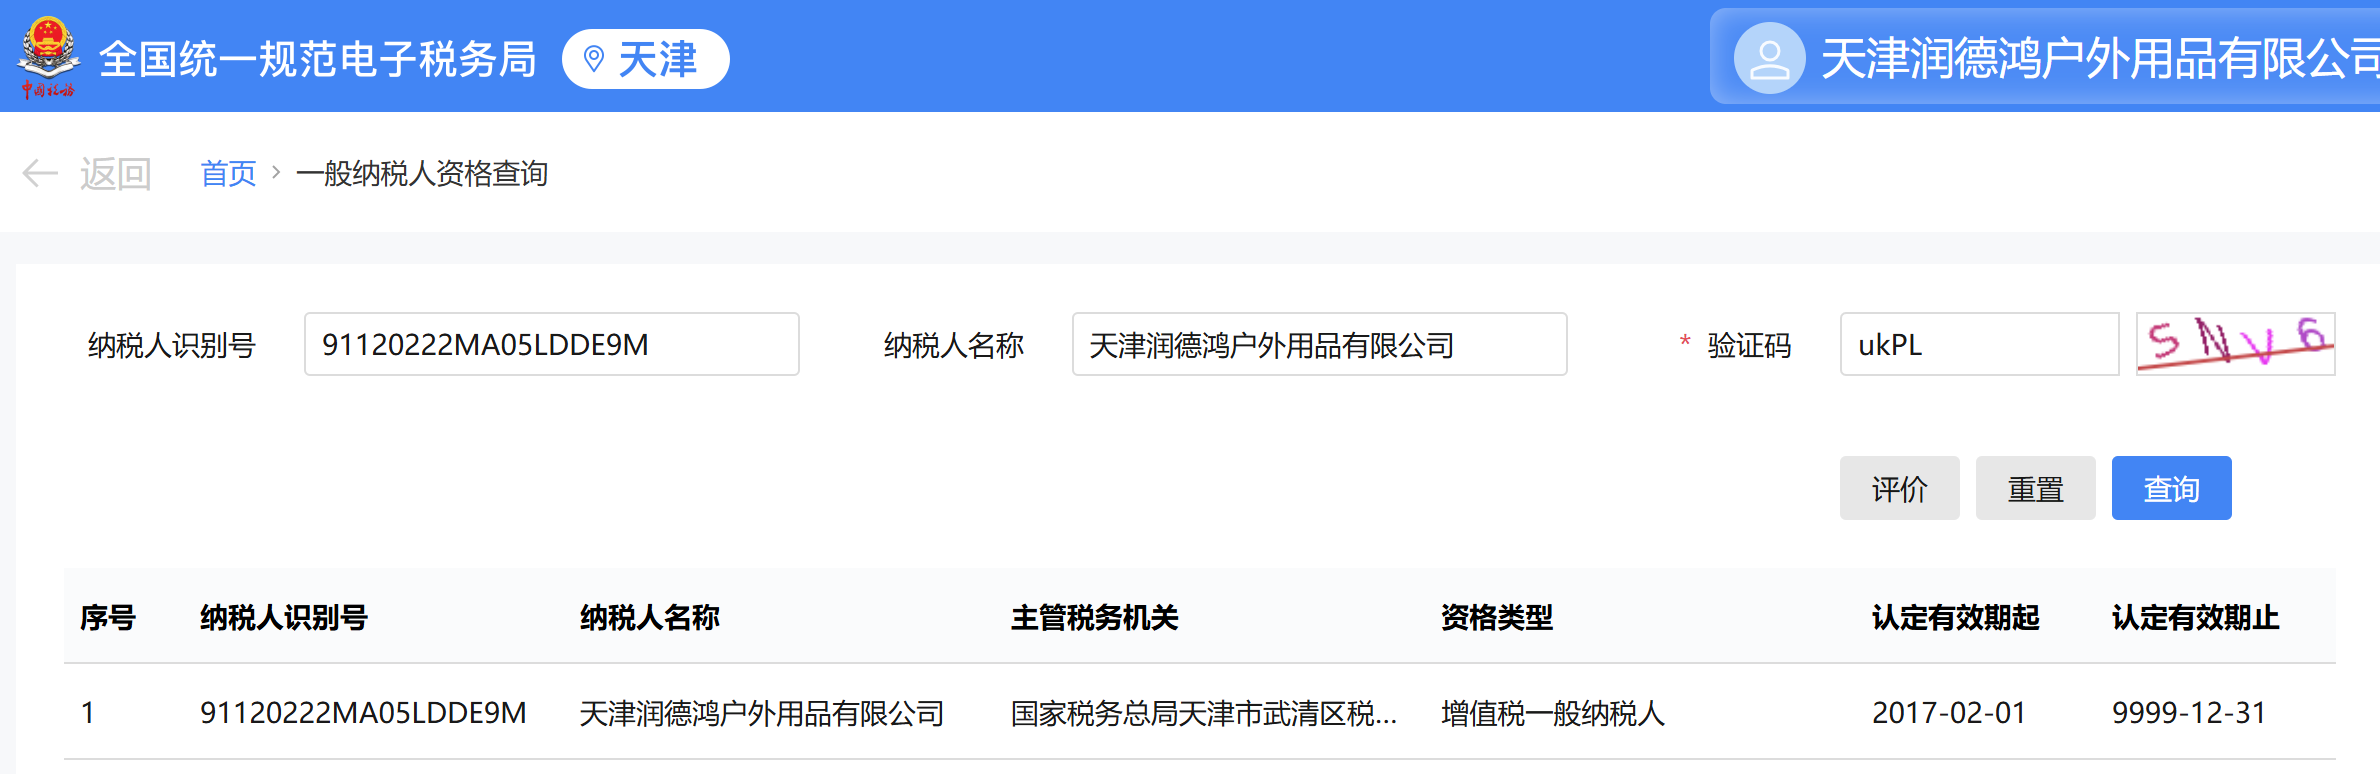Go to 首页 via breadcrumb
The image size is (2380, 774).
point(228,173)
